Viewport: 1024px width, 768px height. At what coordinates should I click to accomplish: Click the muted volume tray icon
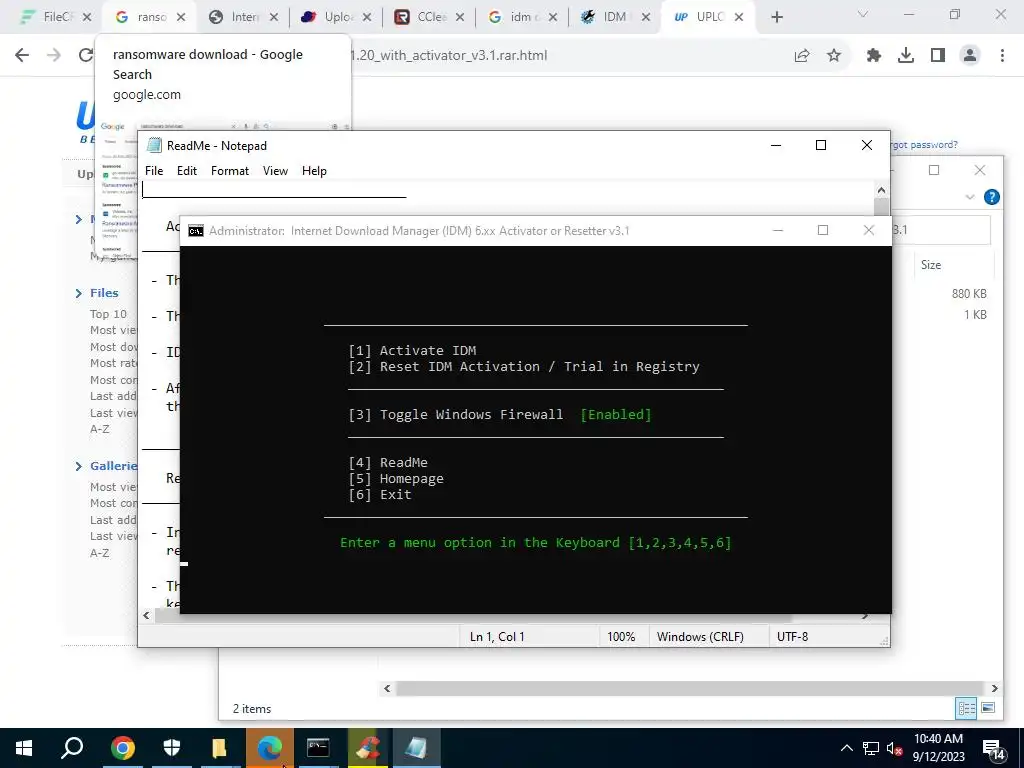pos(895,748)
